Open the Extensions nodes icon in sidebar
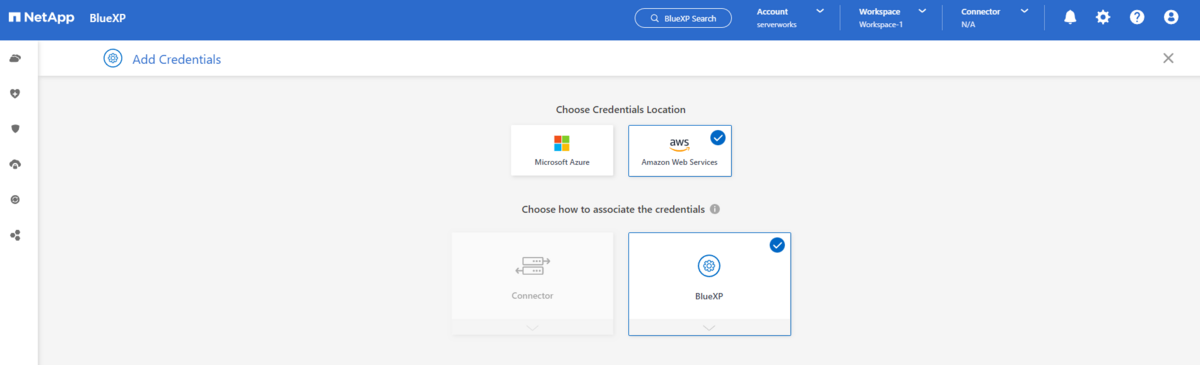The width and height of the screenshot is (1200, 365). click(15, 235)
